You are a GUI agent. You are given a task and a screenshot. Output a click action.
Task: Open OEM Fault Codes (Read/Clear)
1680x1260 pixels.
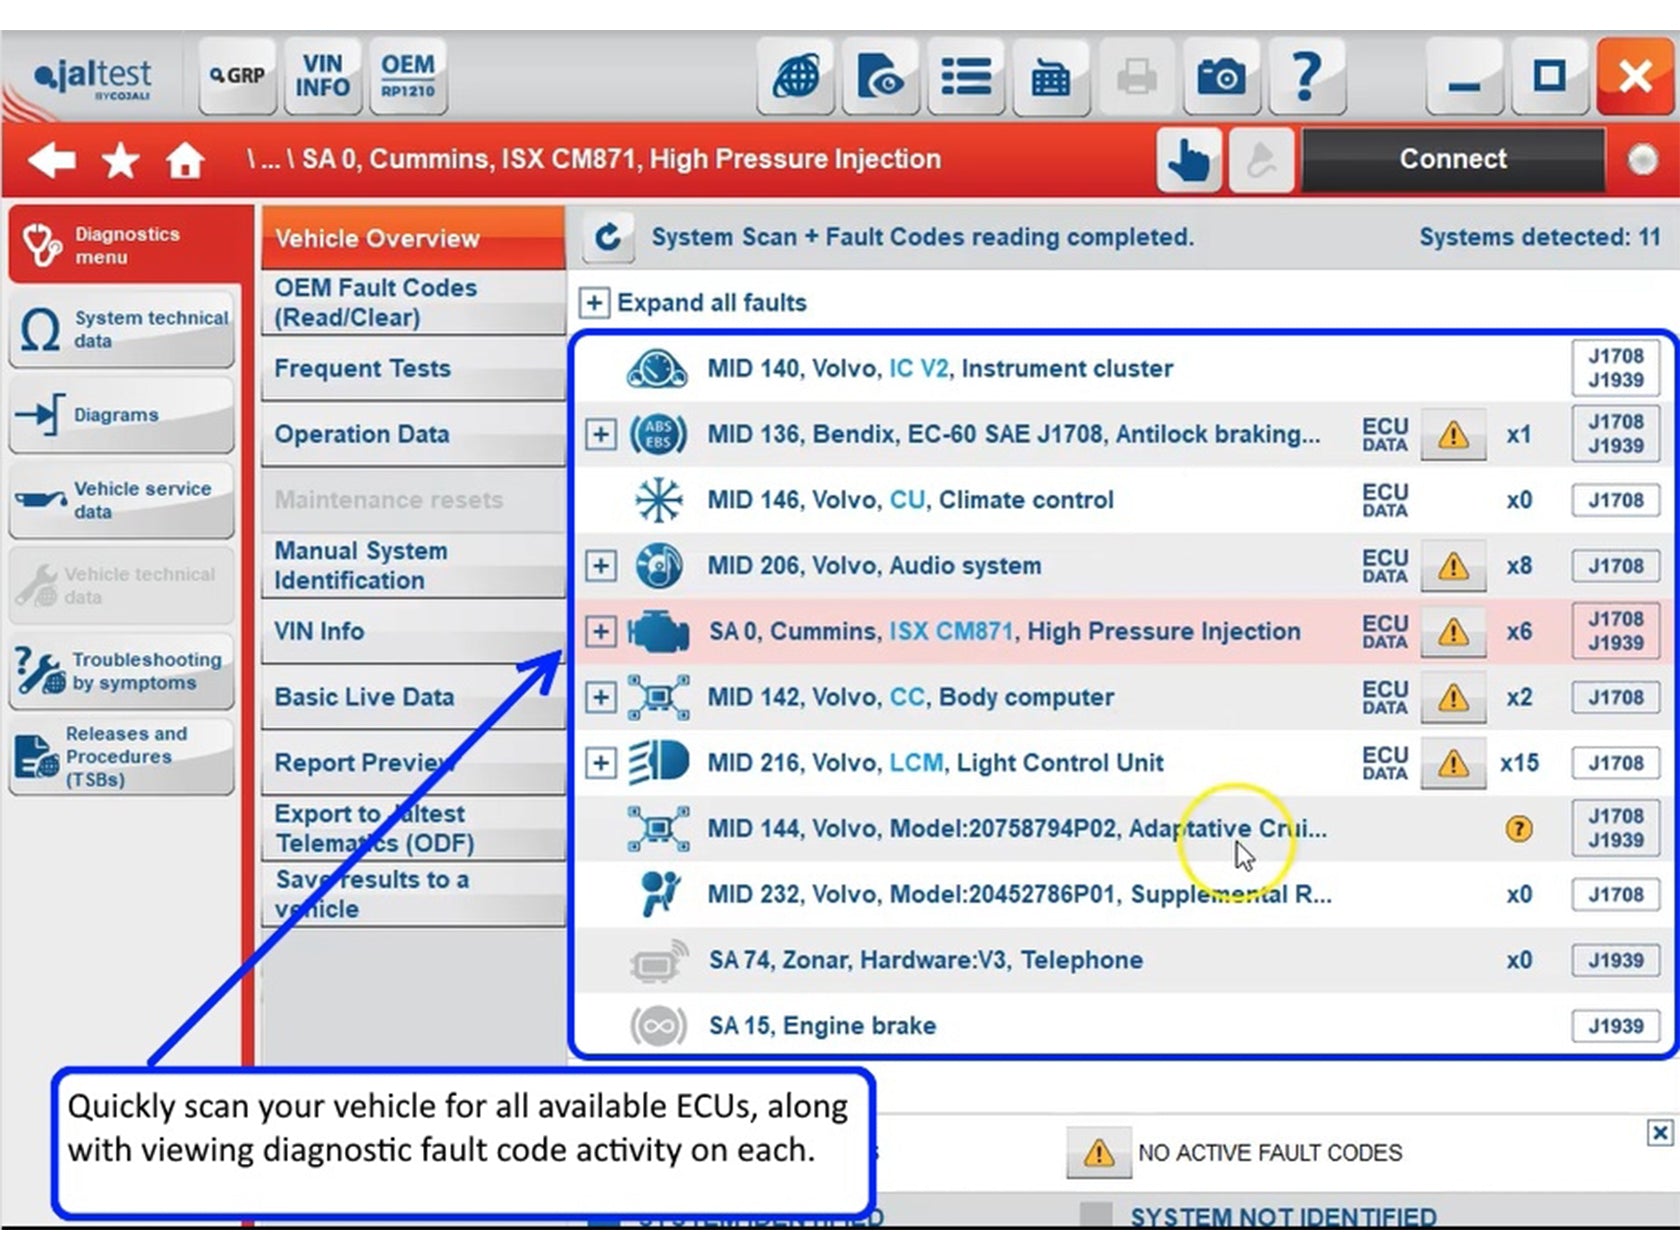(413, 302)
